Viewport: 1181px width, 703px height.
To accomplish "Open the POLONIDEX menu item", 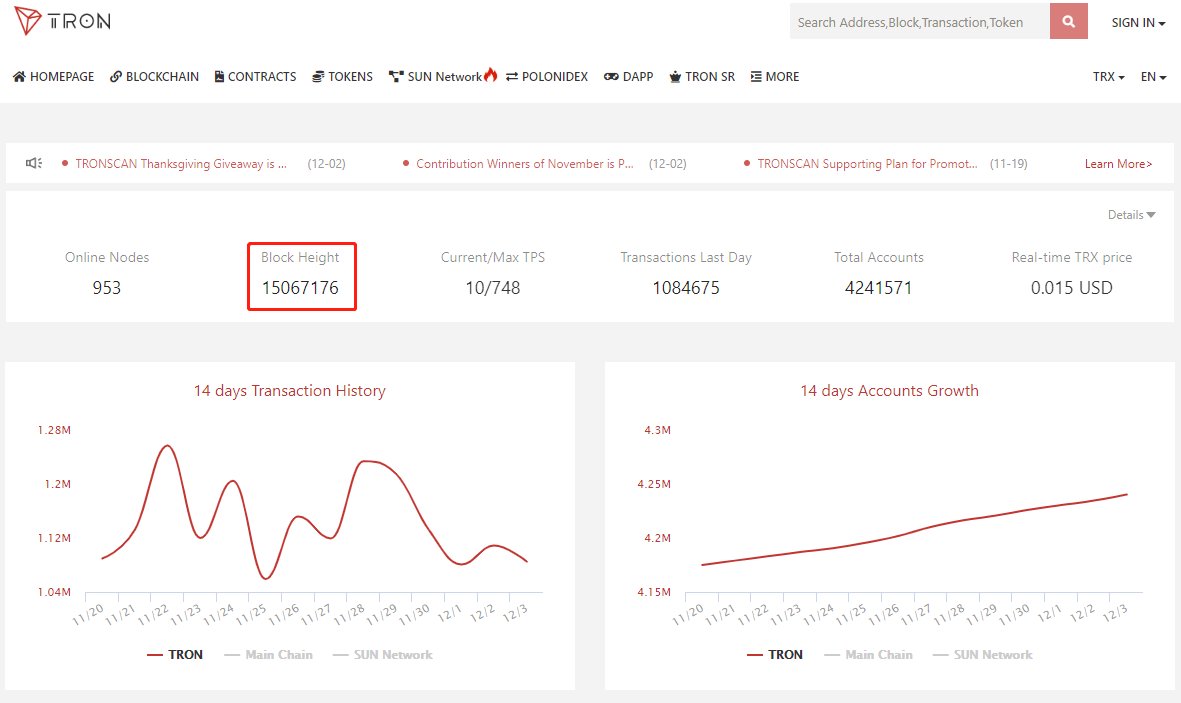I will coord(547,77).
